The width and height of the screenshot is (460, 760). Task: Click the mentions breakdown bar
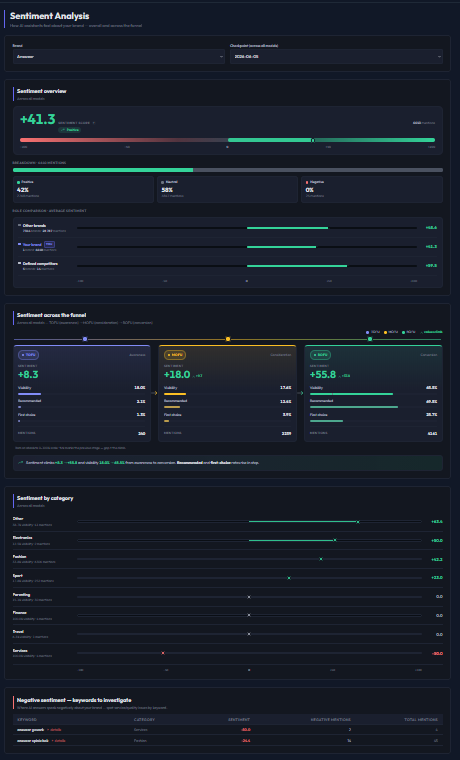pyautogui.click(x=228, y=170)
